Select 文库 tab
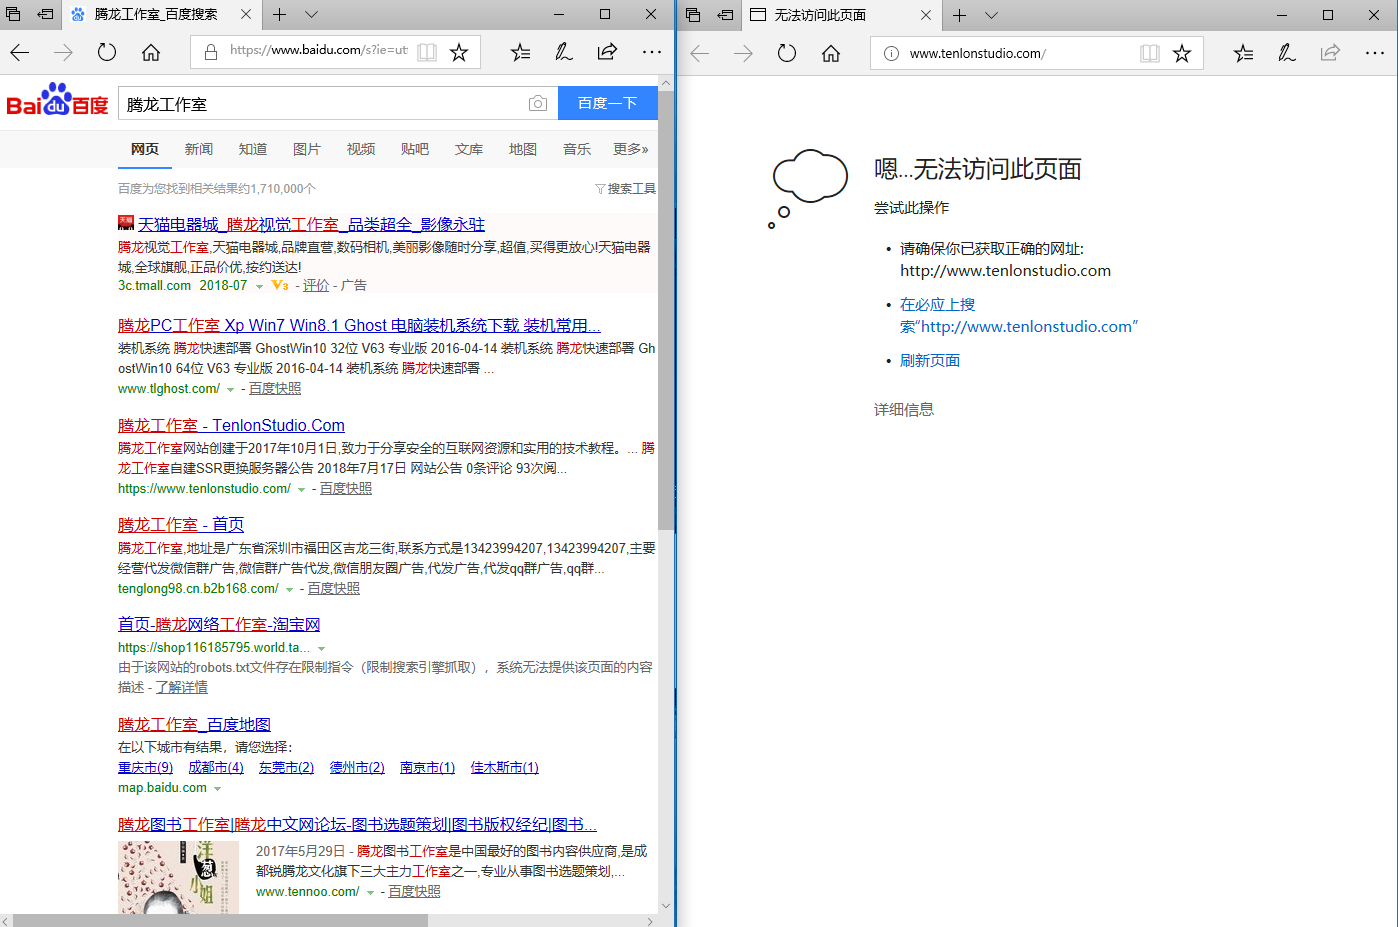This screenshot has height=927, width=1398. click(469, 149)
